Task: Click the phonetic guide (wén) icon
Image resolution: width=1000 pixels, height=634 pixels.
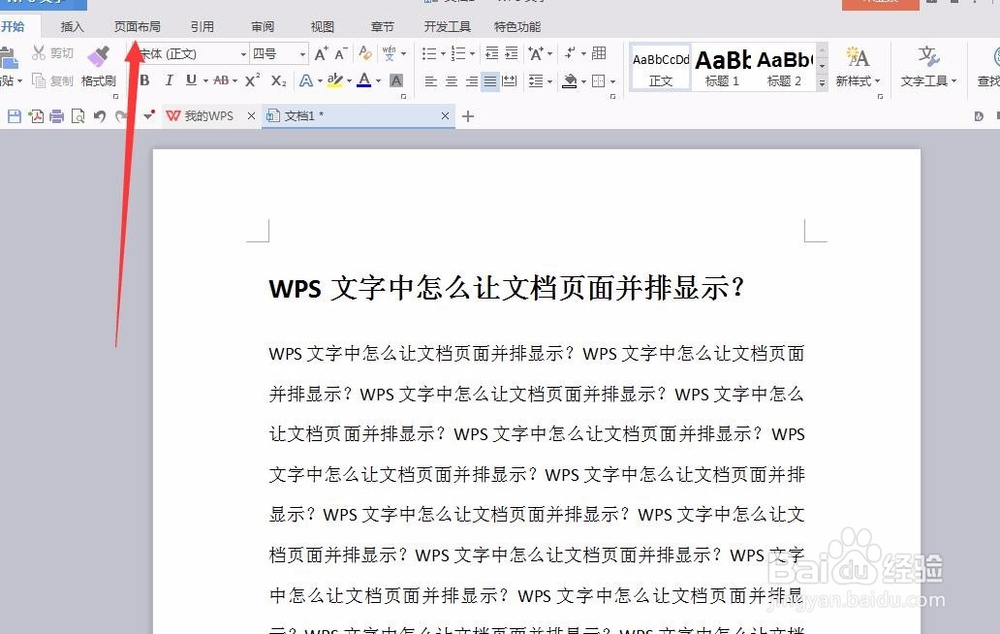Action: (x=389, y=54)
